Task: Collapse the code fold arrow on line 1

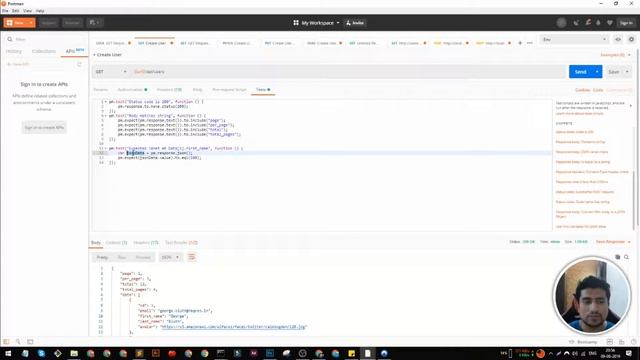Action: coord(106,102)
